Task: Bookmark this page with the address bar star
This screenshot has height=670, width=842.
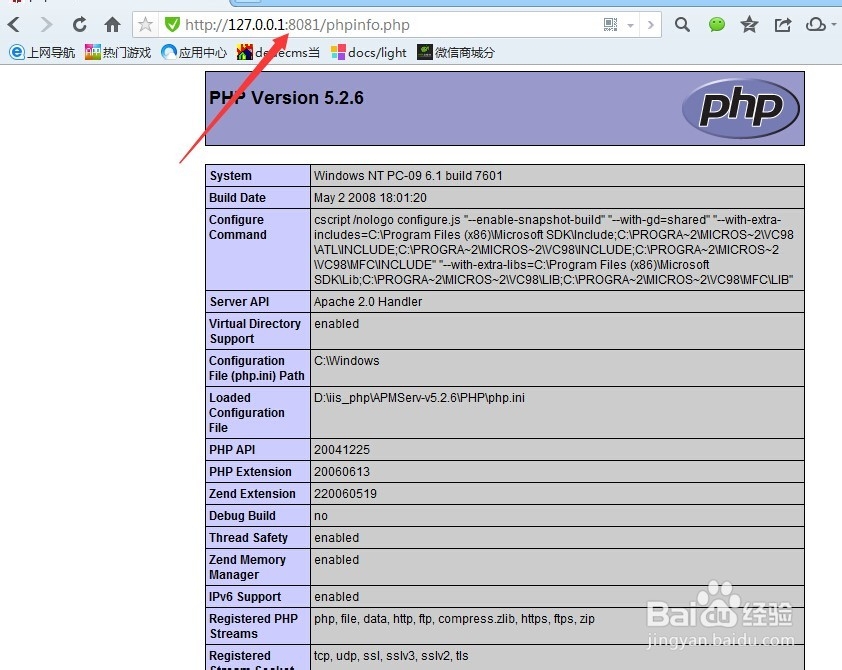Action: 145,25
